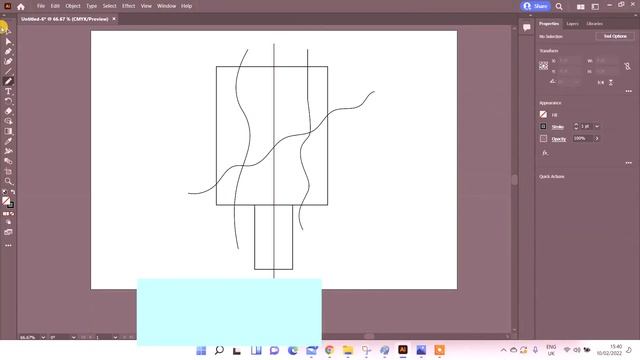Open the Object menu
The width and height of the screenshot is (640, 360).
[73, 6]
